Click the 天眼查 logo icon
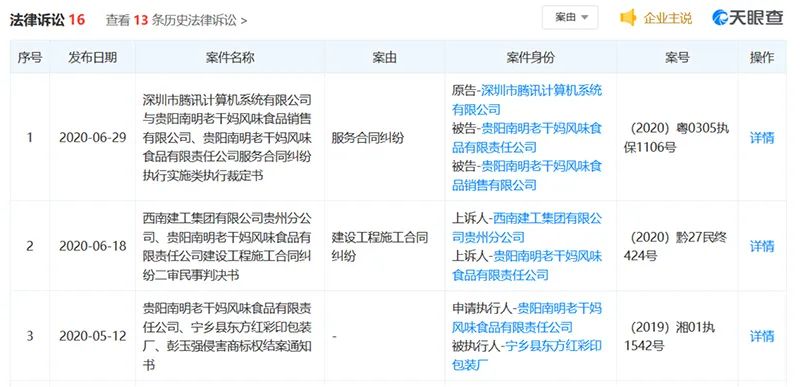 (x=719, y=18)
